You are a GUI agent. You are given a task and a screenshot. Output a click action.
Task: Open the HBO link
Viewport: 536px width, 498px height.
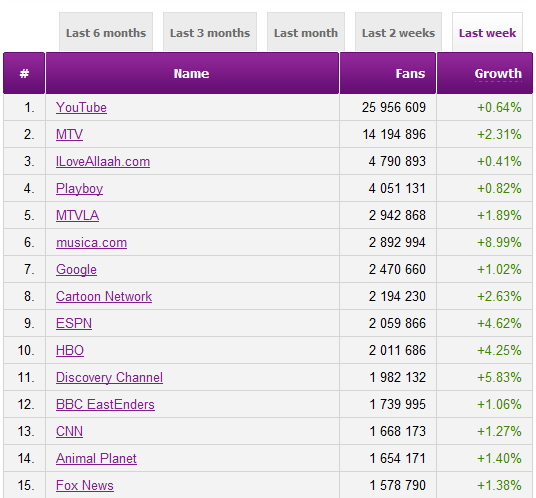(70, 350)
